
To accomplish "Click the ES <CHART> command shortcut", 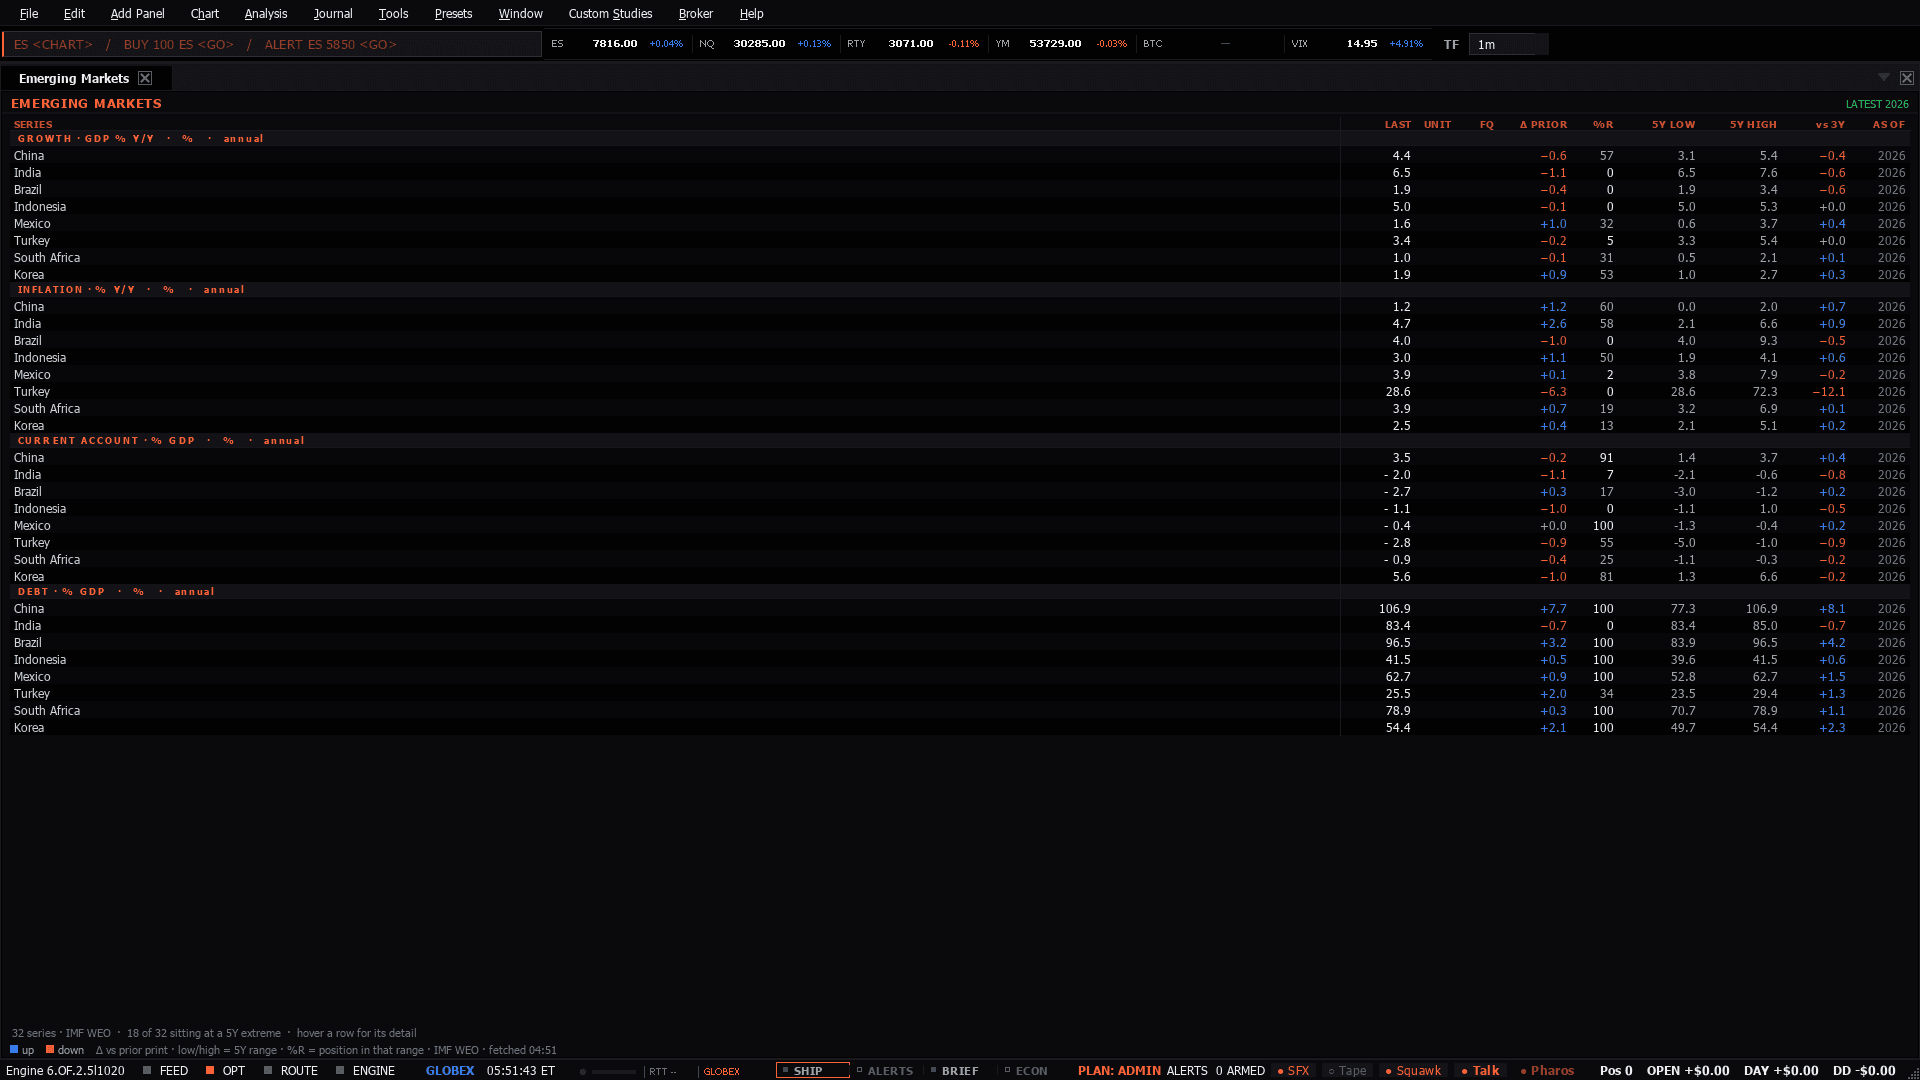I will tap(53, 44).
